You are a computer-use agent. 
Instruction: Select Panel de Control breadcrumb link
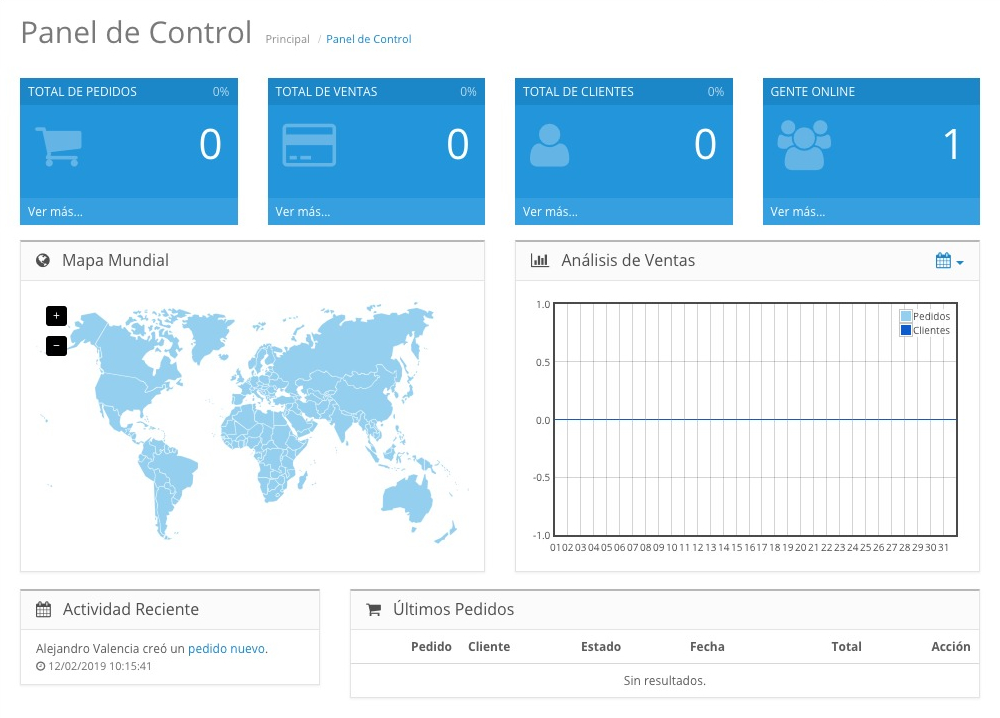[368, 40]
